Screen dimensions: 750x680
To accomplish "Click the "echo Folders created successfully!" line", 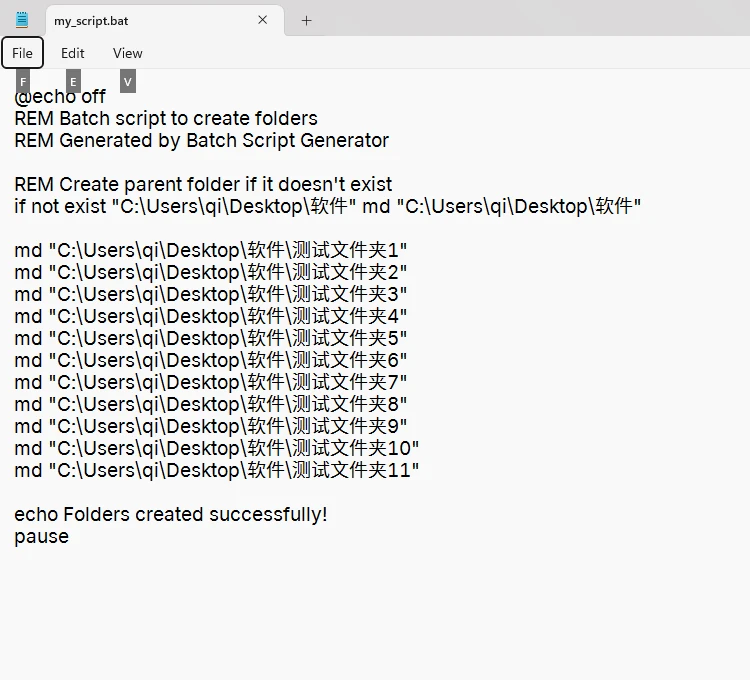I will [171, 515].
